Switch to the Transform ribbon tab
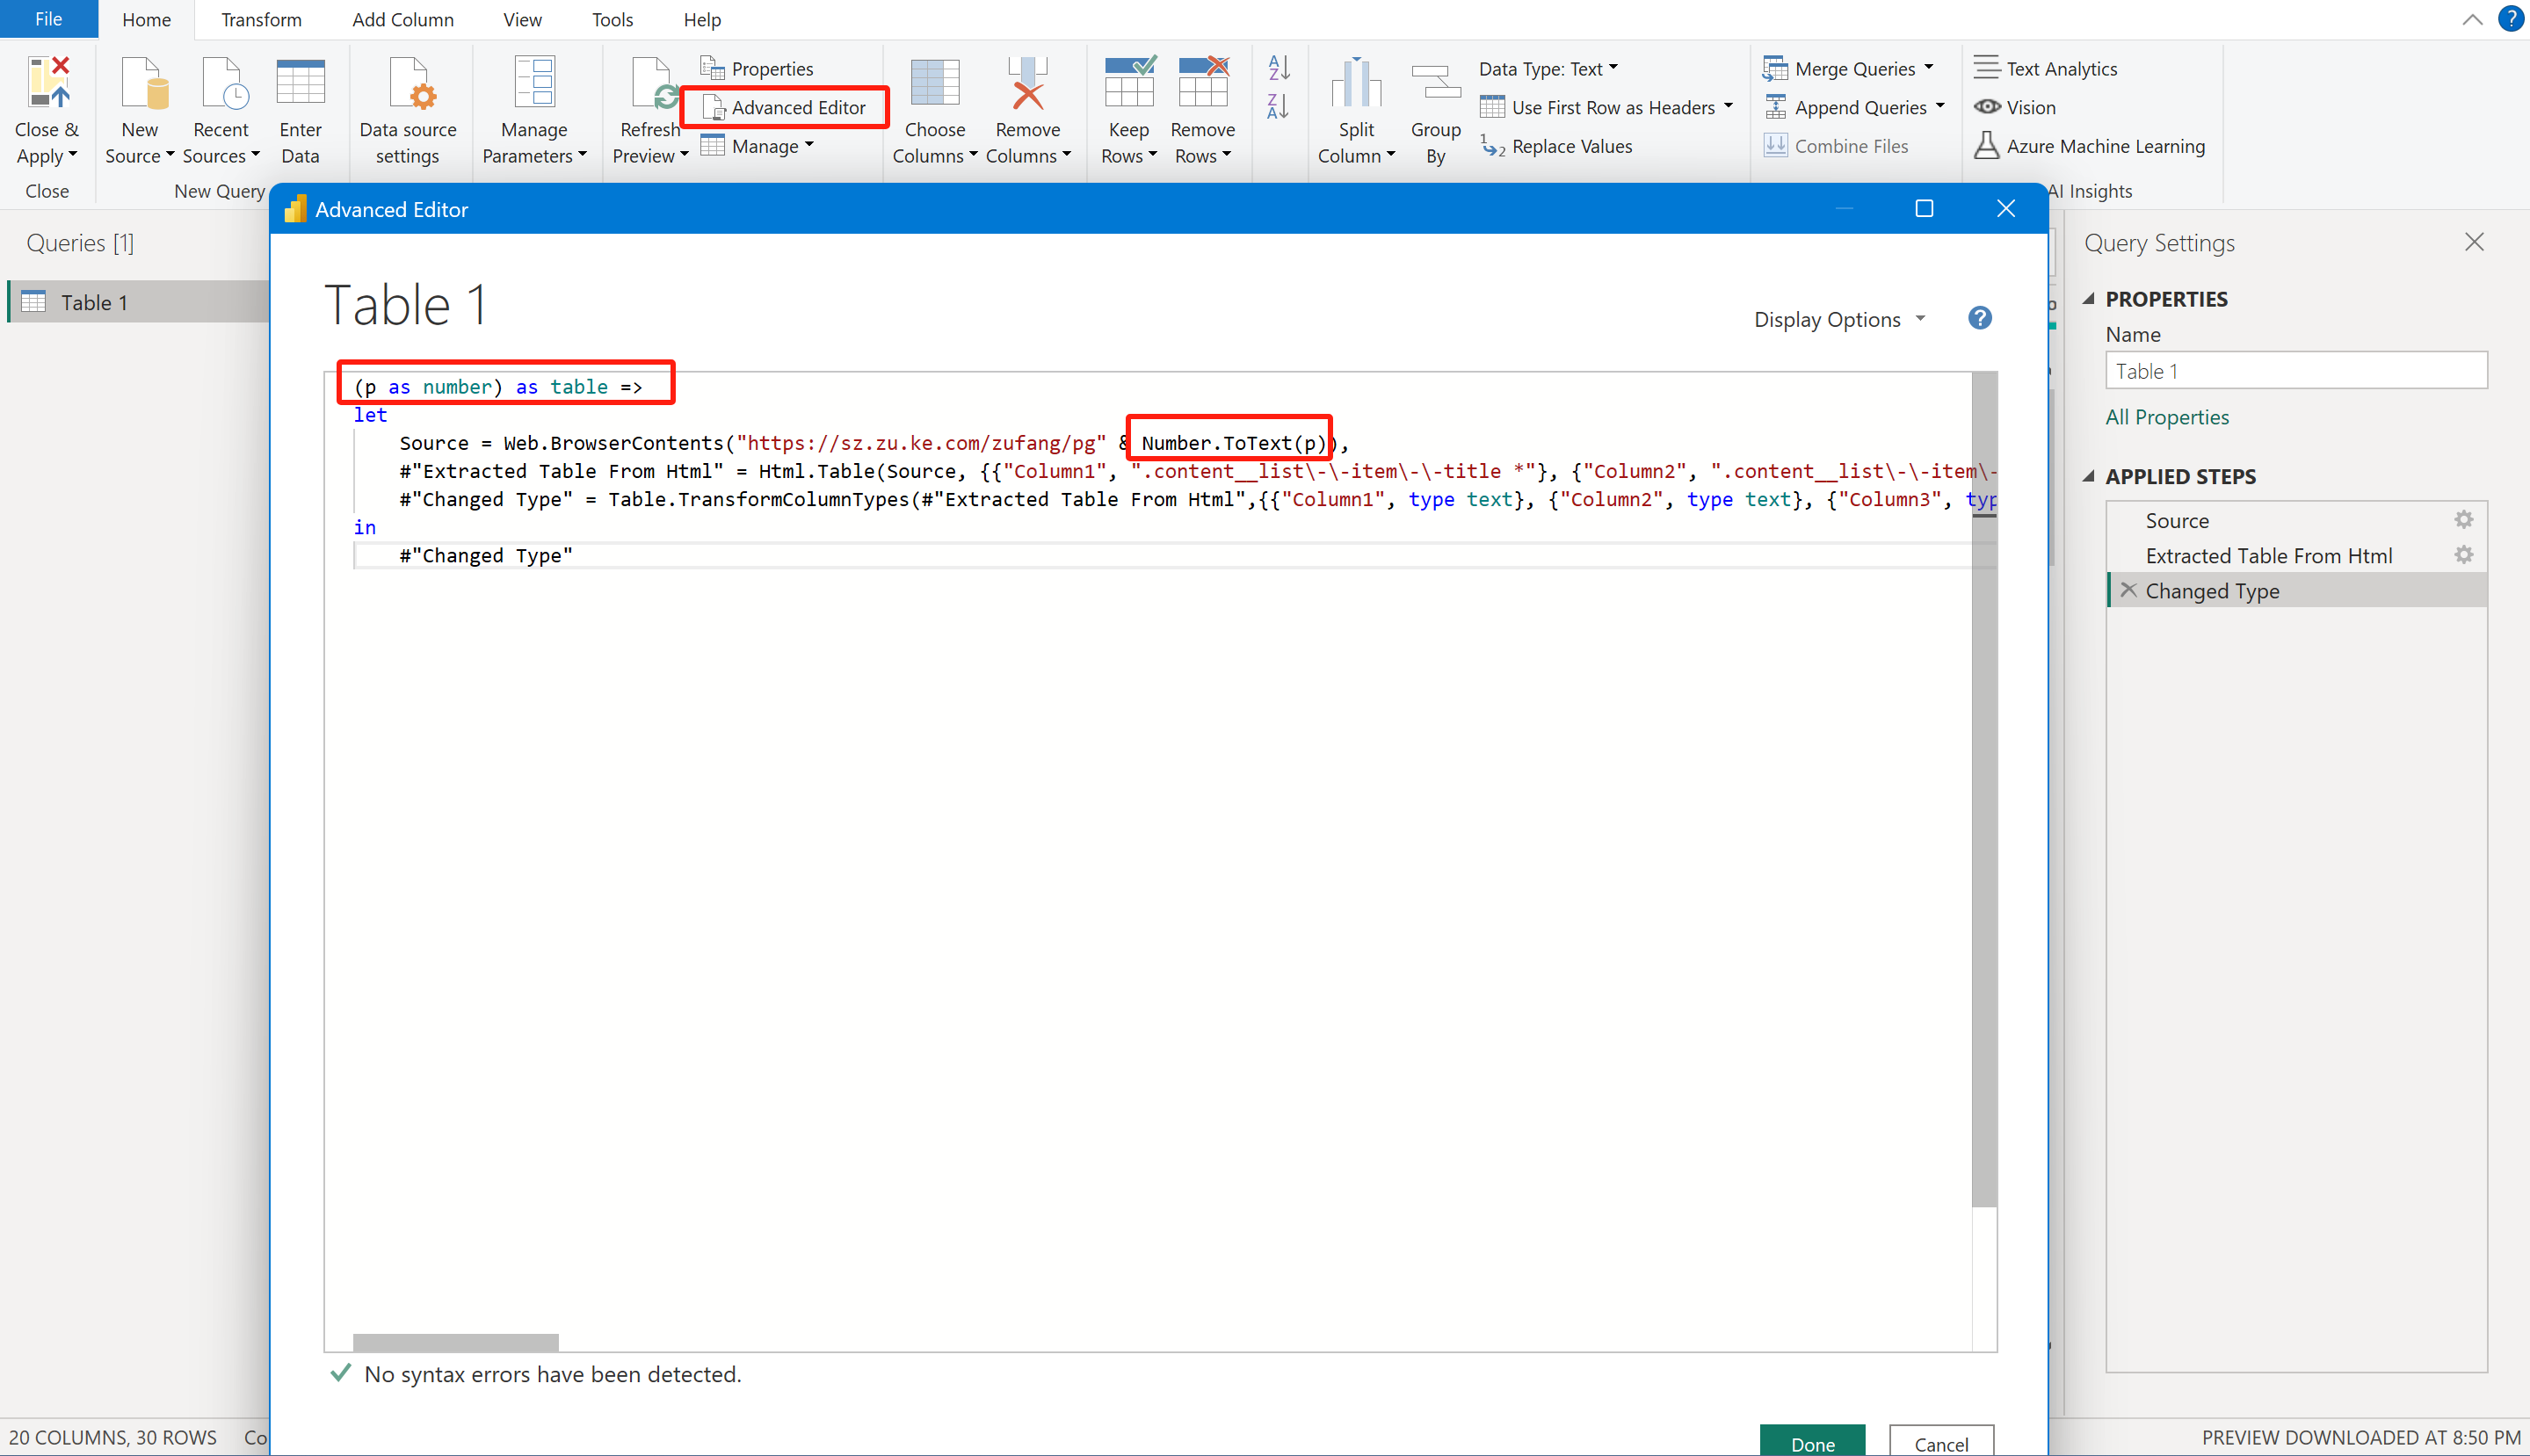The width and height of the screenshot is (2530, 1456). click(x=261, y=20)
